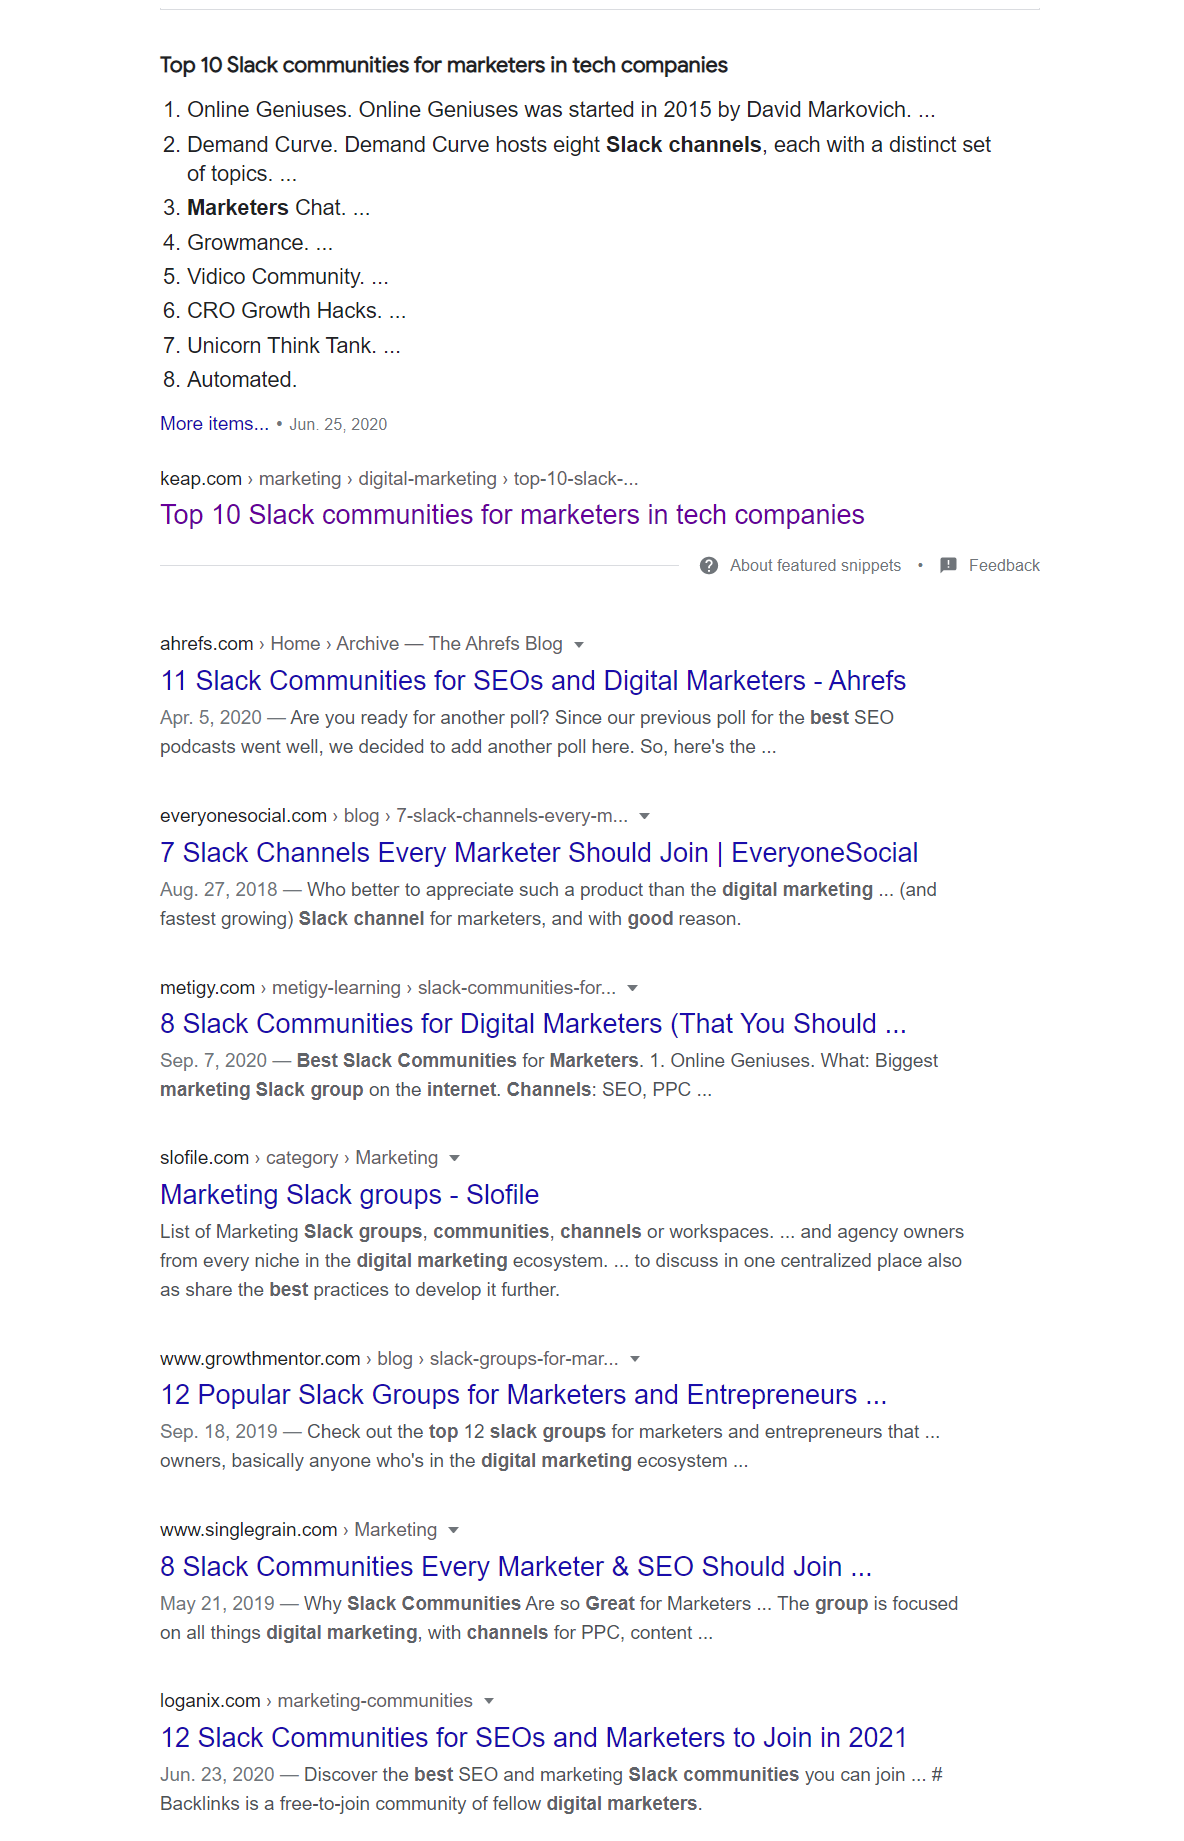
Task: Open 12 Popular Slack Groups for Marketers result
Action: (524, 1395)
